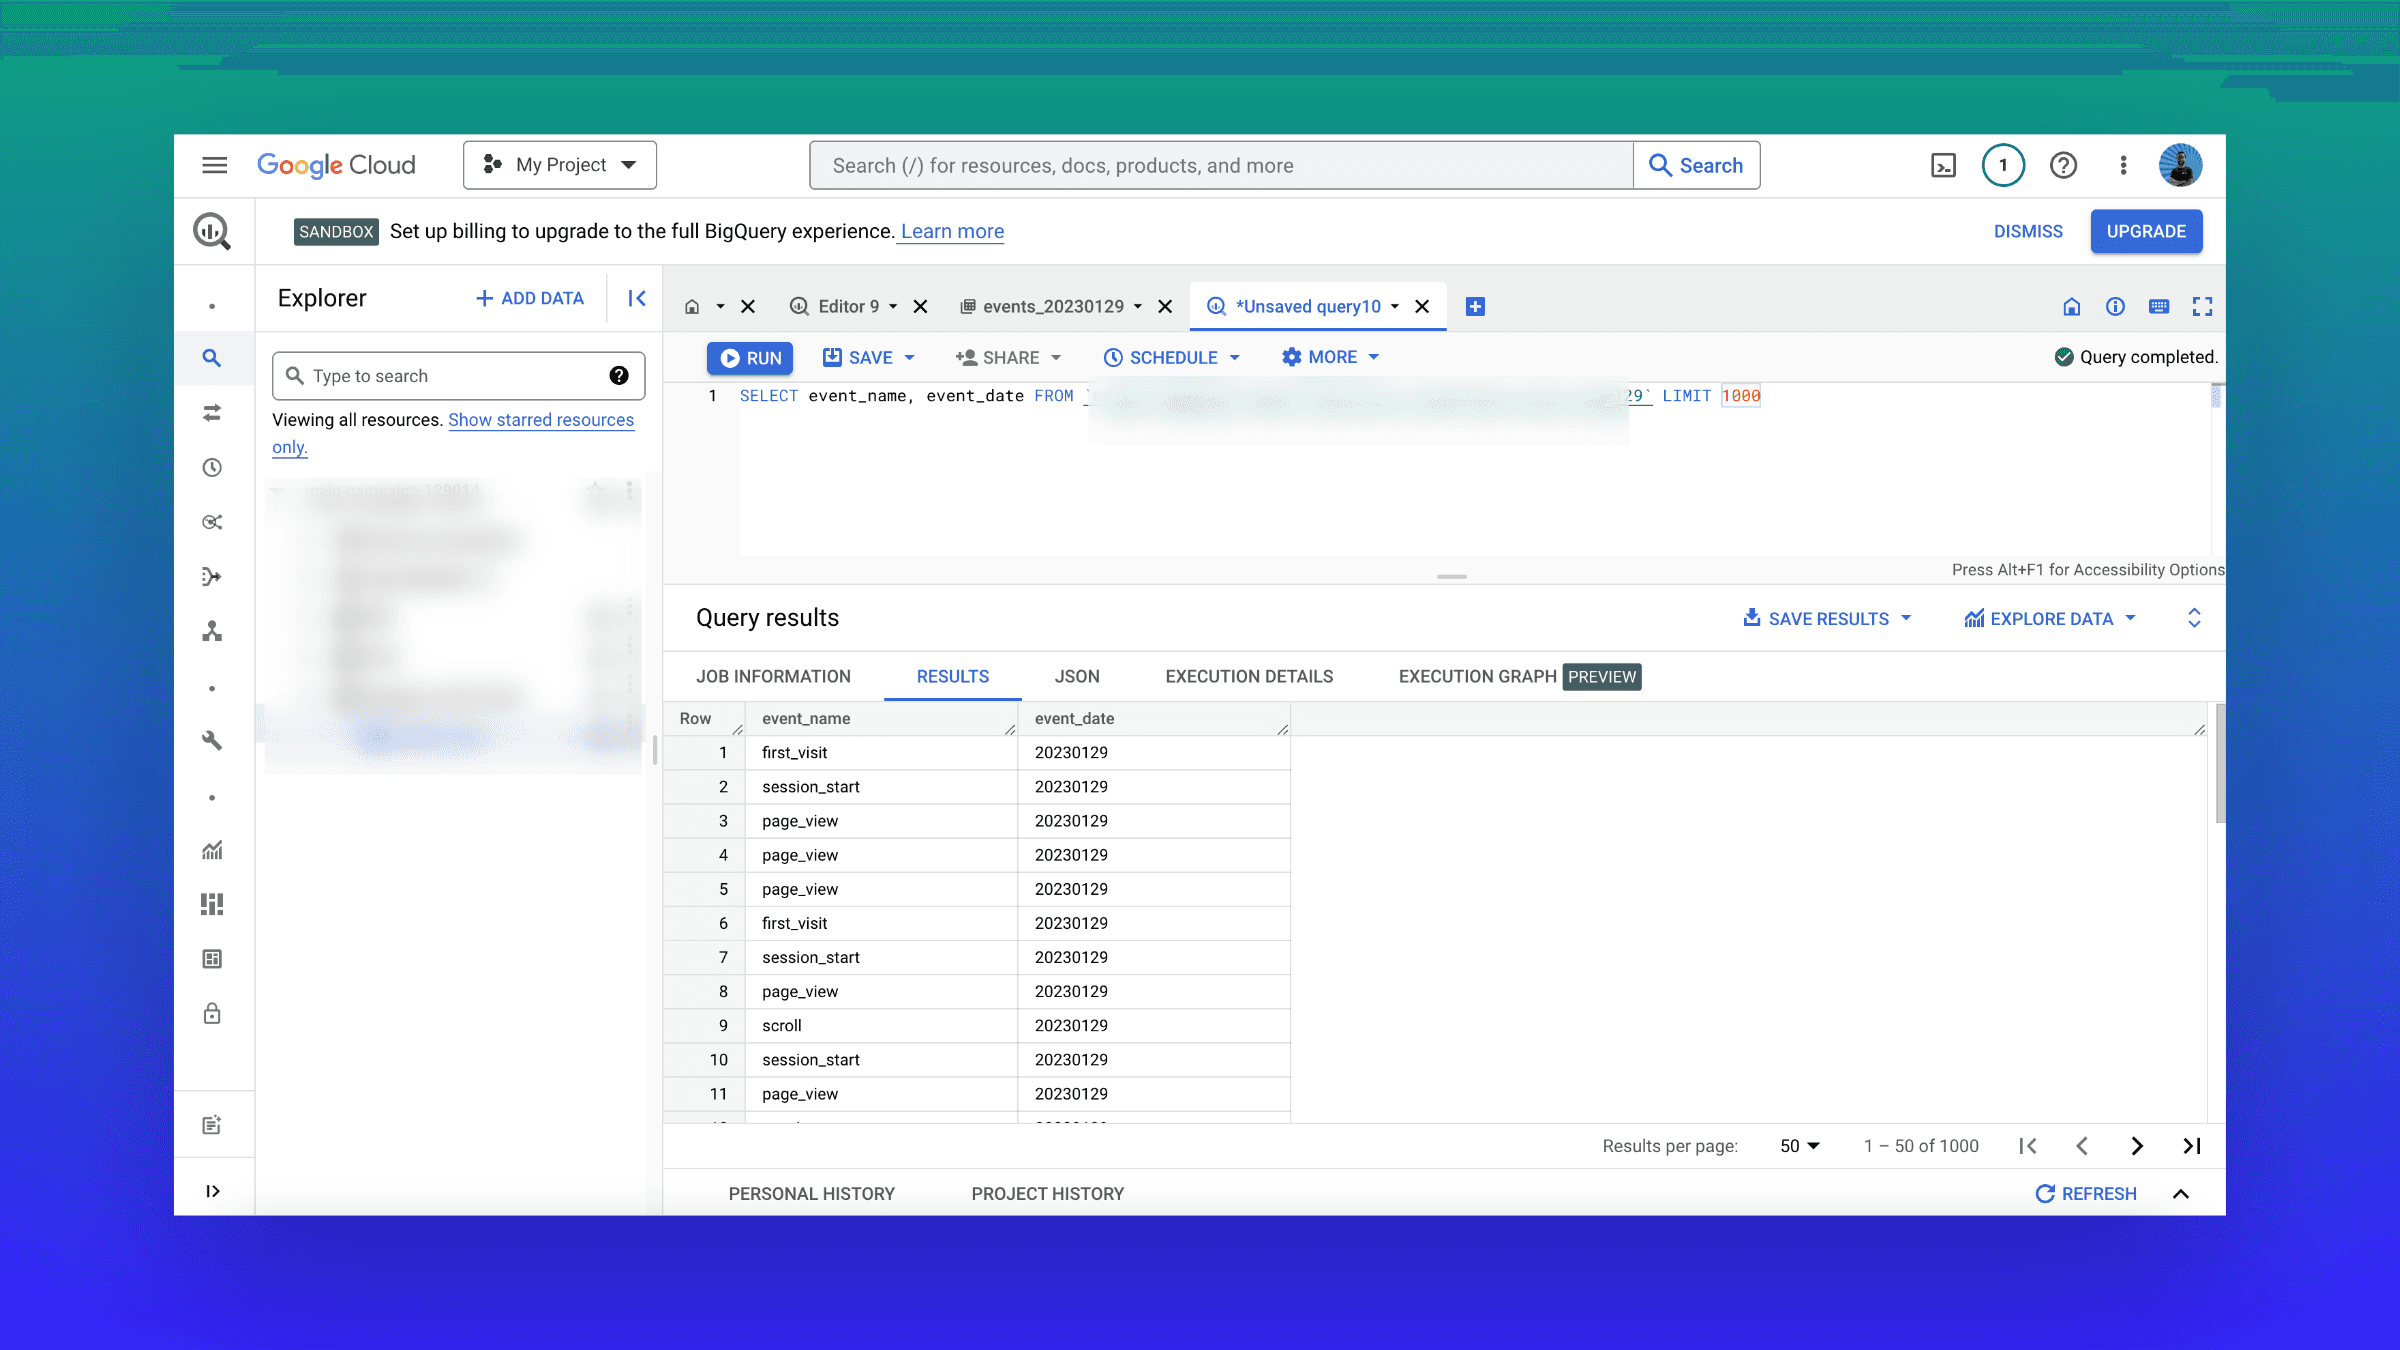Switch to the EXECUTION DETAILS tab
Viewport: 2400px width, 1350px height.
tap(1249, 677)
